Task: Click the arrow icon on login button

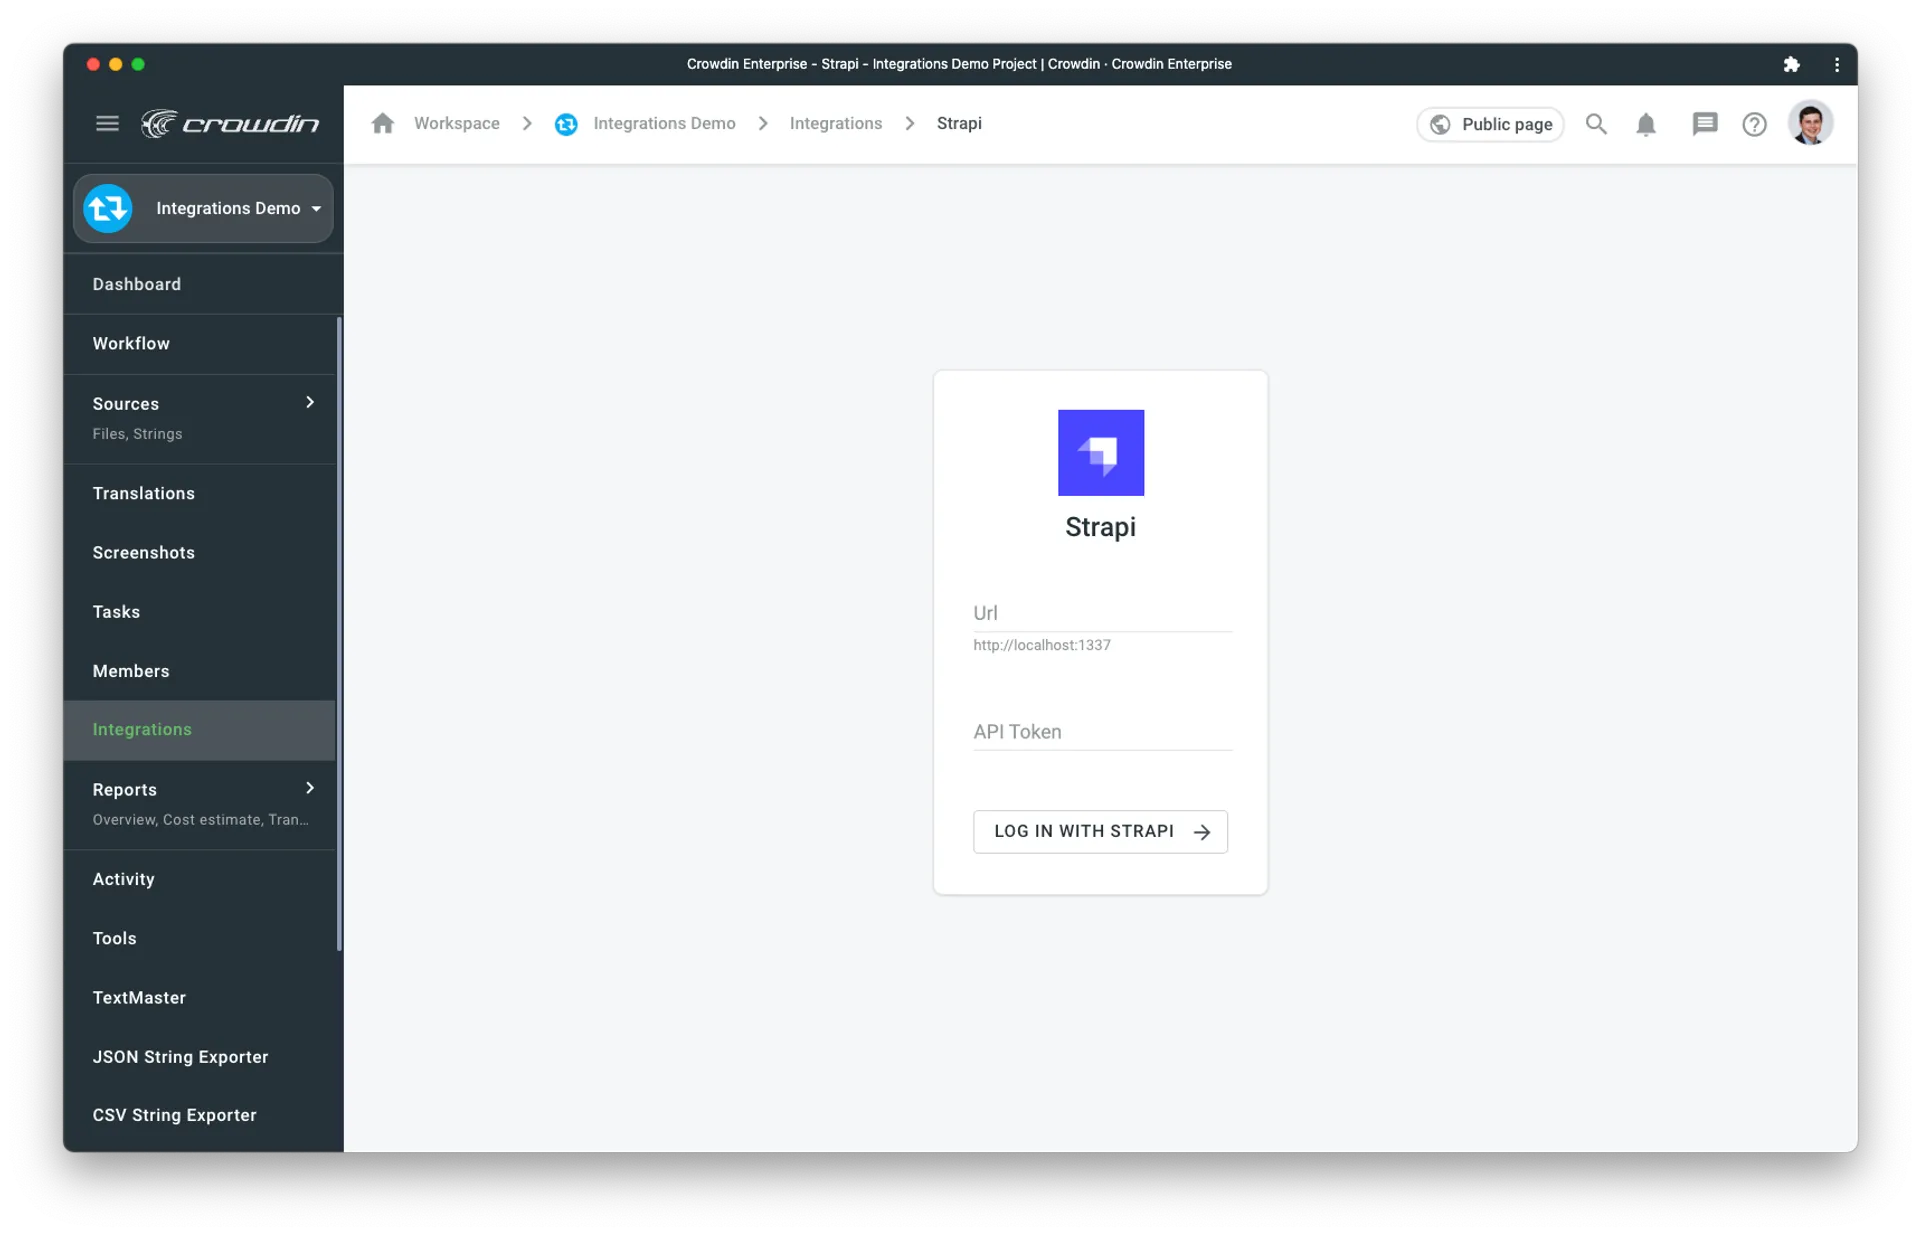Action: [x=1202, y=831]
